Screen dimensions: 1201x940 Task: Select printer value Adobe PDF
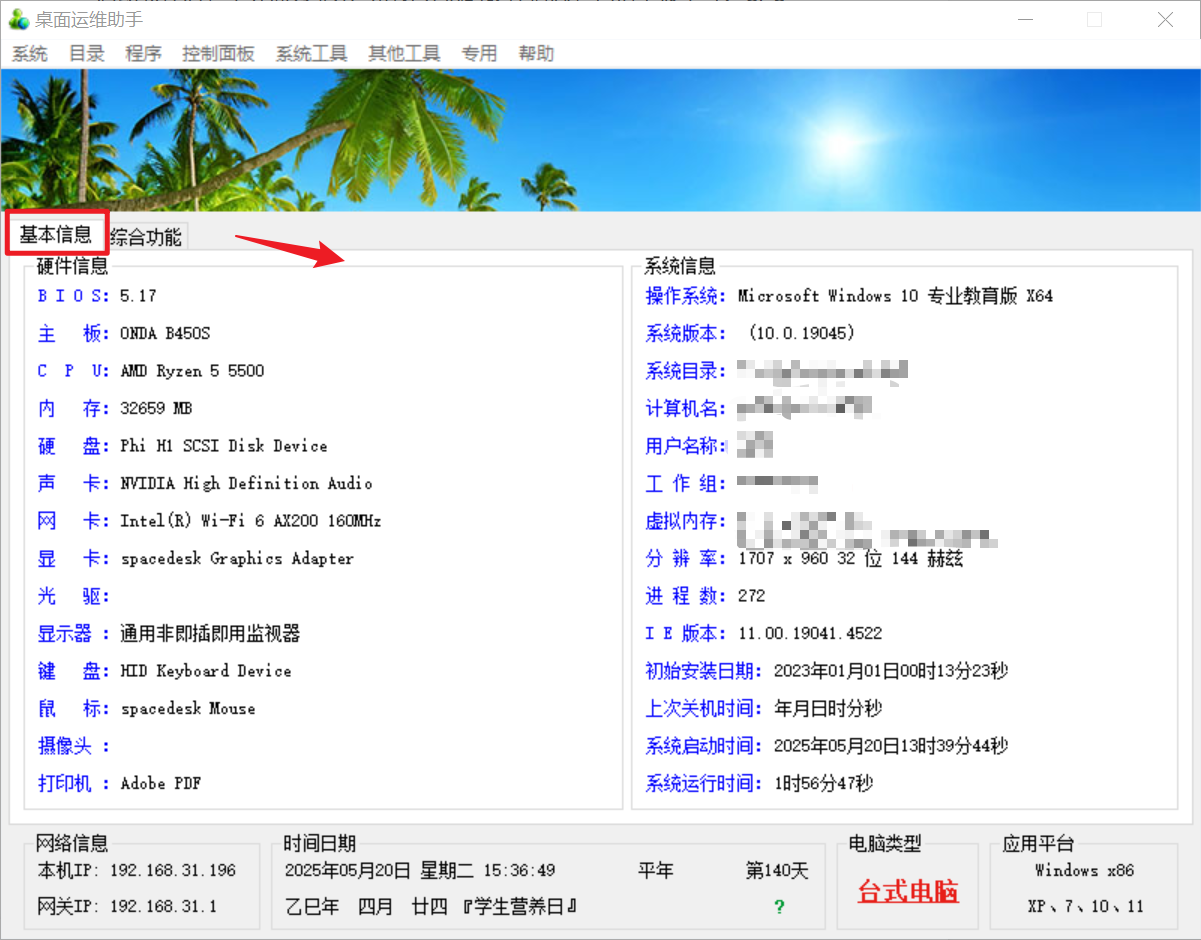(161, 784)
